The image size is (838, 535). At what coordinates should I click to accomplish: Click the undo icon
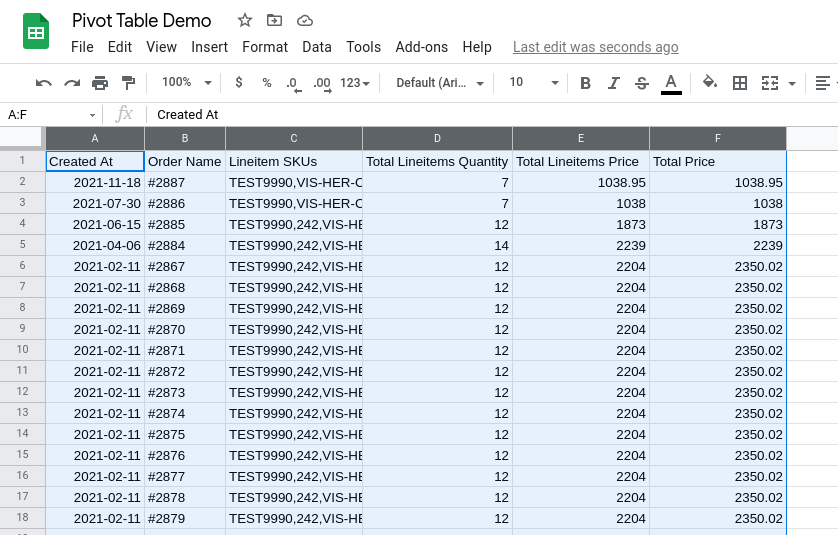tap(44, 83)
